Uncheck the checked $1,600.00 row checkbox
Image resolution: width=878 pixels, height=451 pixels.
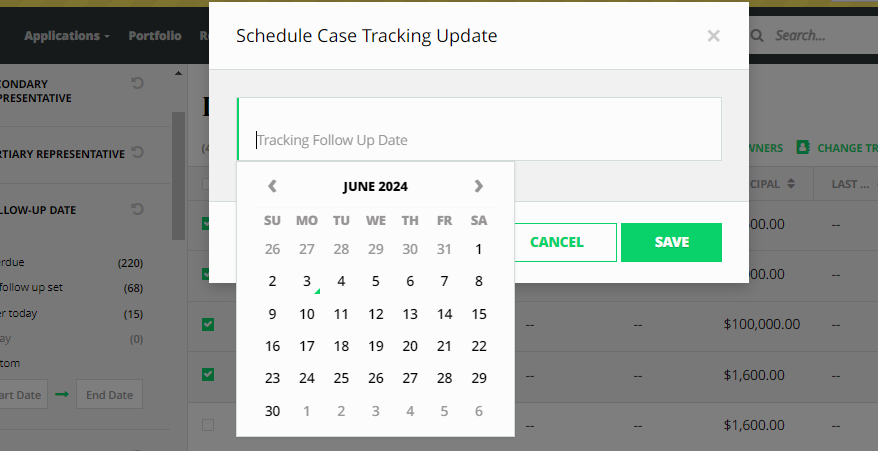coord(208,374)
